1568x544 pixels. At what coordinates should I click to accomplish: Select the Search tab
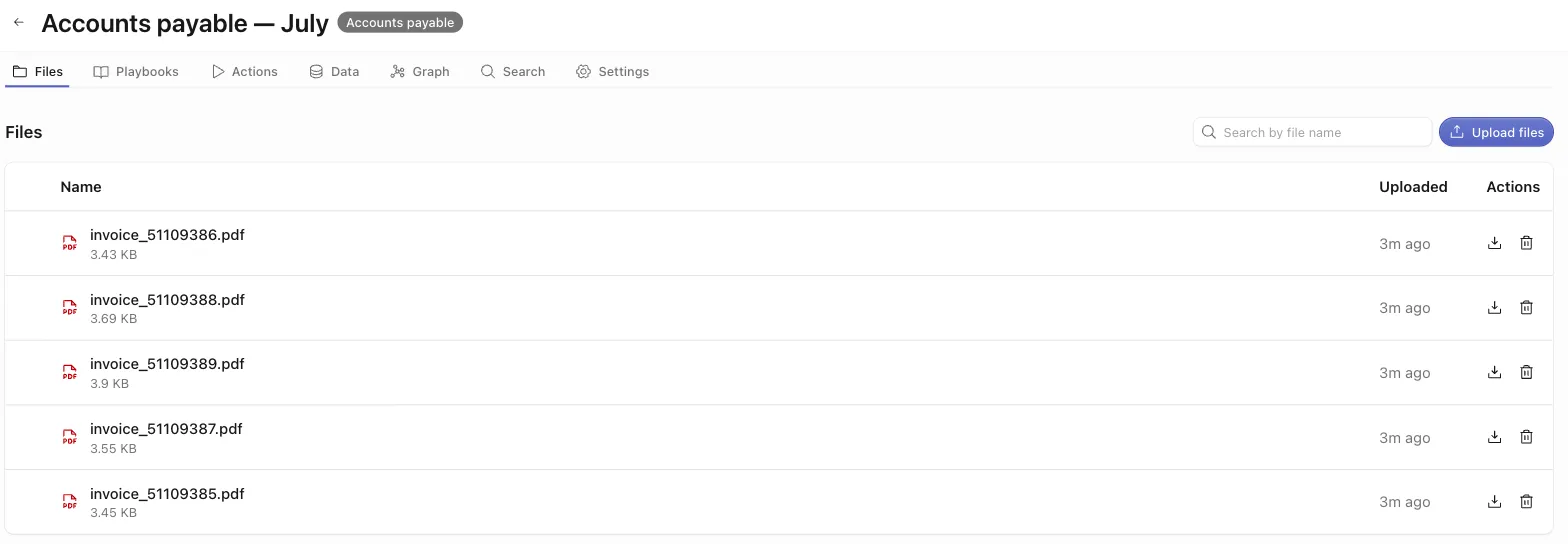[513, 72]
